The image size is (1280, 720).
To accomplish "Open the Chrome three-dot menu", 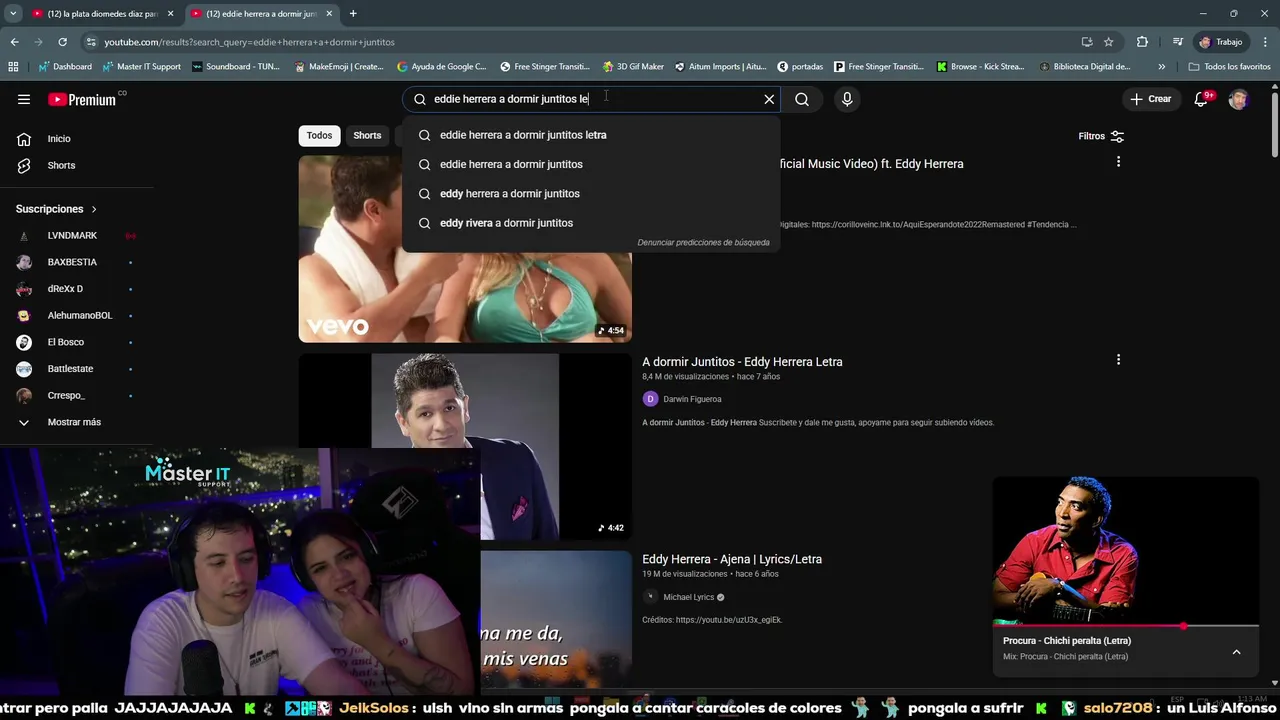I will pos(1266,42).
